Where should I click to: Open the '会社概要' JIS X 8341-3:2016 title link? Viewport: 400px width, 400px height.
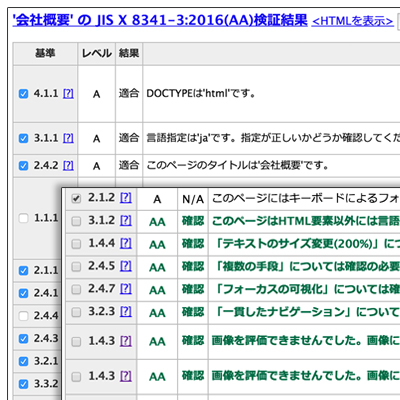tap(160, 20)
